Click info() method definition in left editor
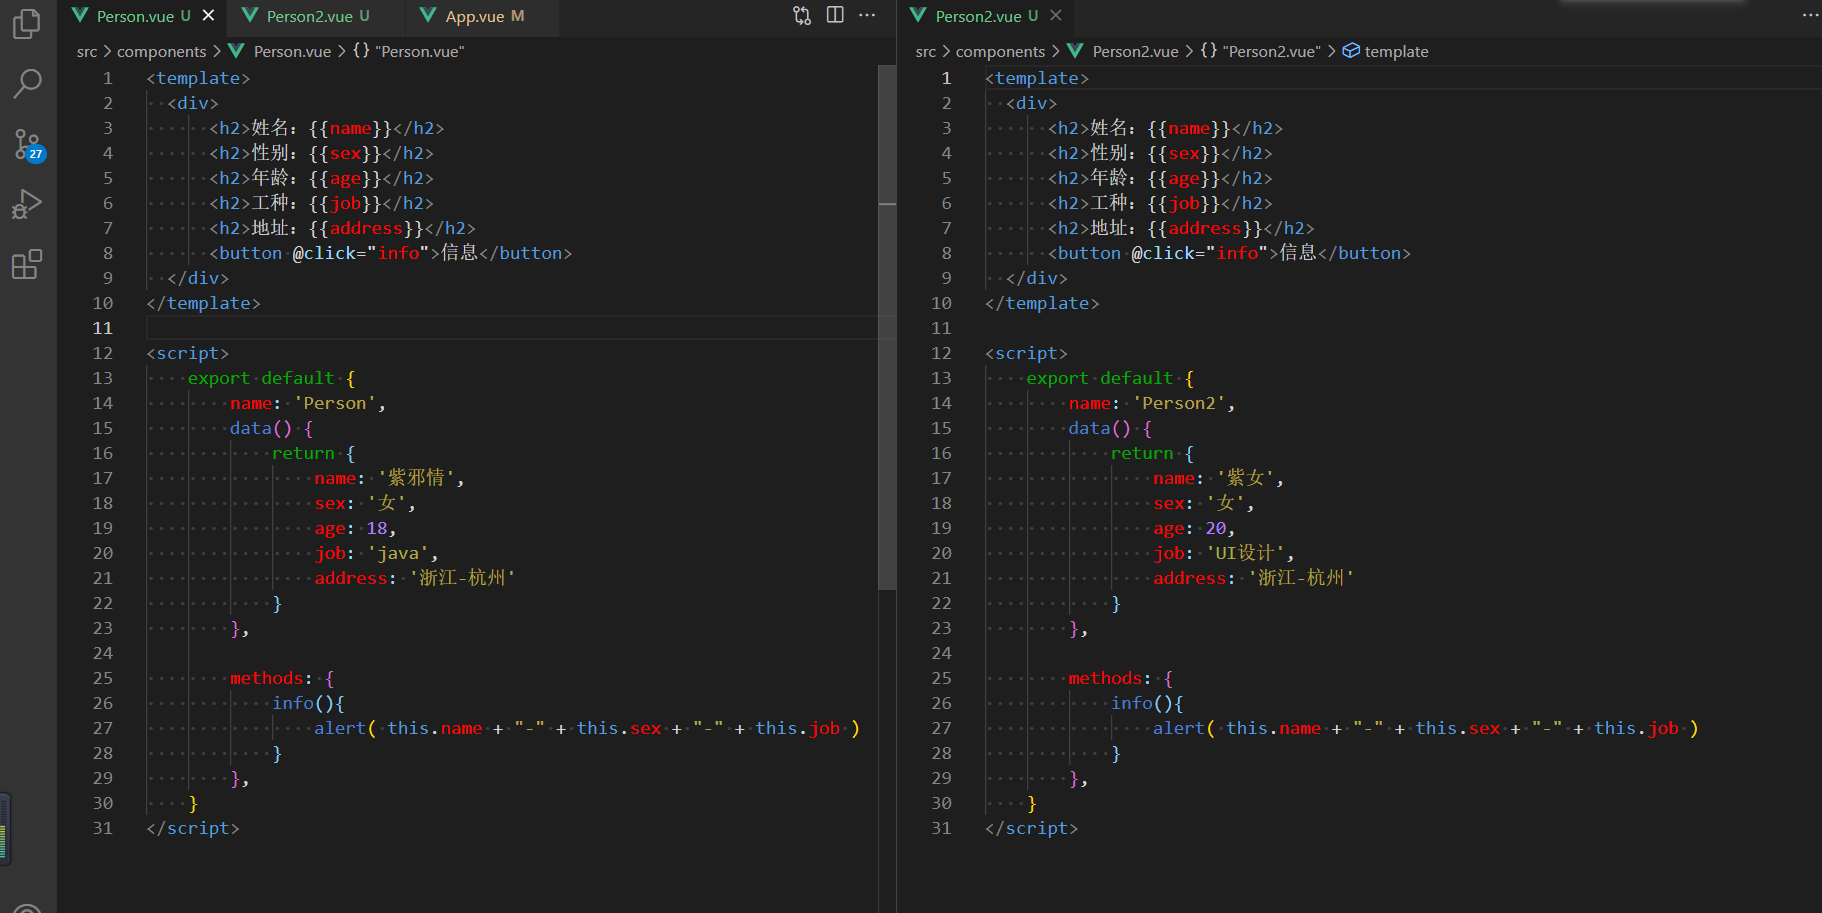Screen dimensions: 1822x913 (x=308, y=703)
